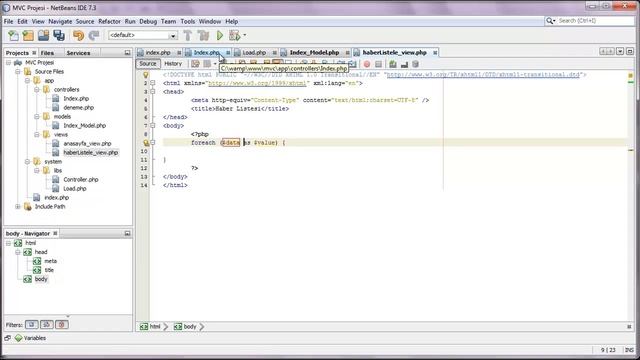
Task: Click the scroll tabs left arrow icon
Action: pos(603,51)
